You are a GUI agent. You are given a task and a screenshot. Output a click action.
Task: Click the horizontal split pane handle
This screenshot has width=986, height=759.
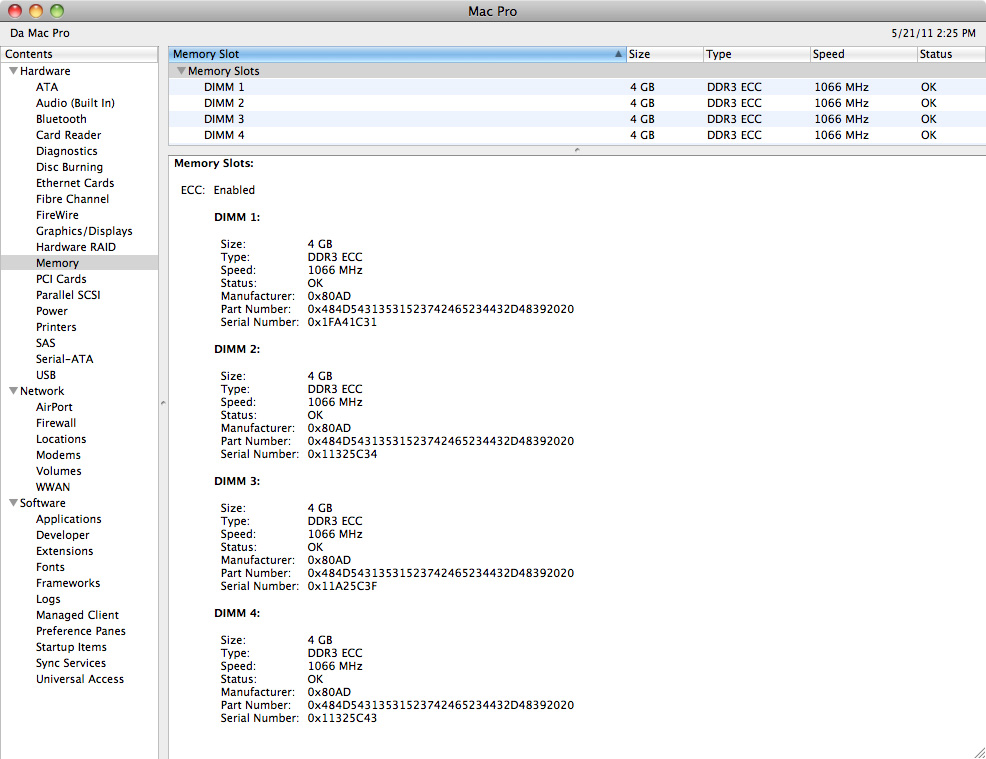[x=577, y=150]
